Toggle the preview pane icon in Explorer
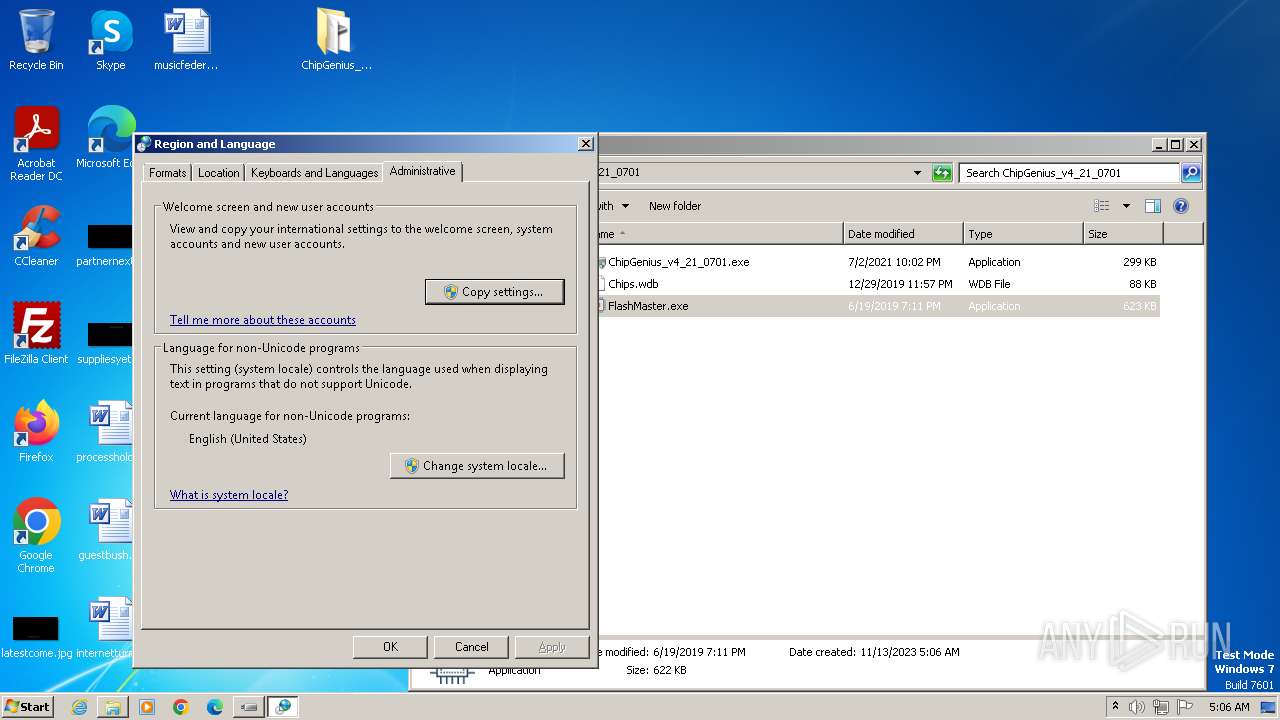 (x=1152, y=206)
